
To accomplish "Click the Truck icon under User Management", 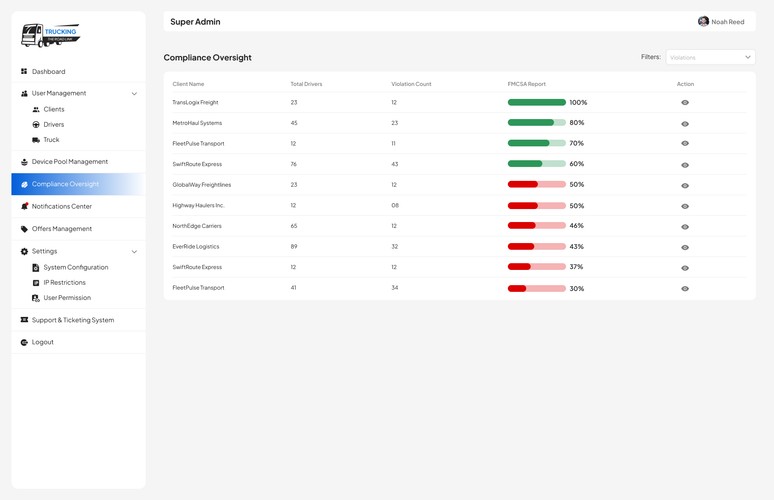I will click(x=36, y=140).
